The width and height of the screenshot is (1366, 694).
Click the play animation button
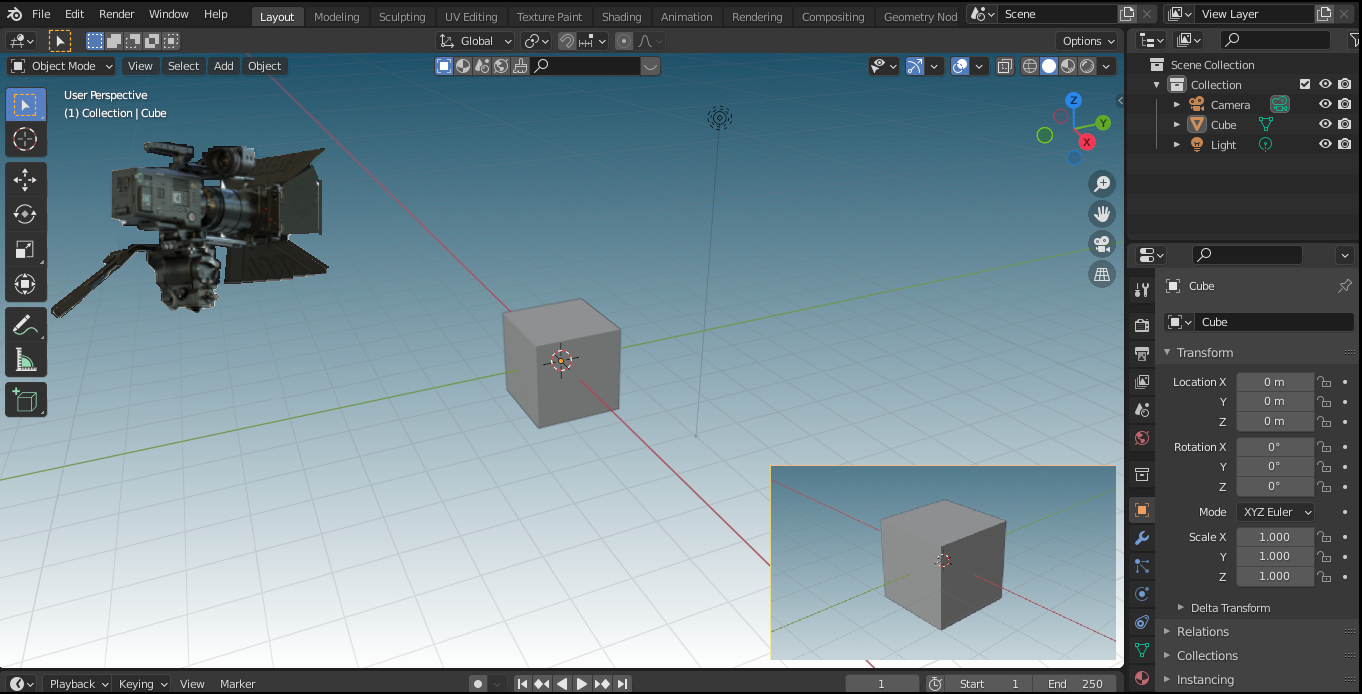tap(582, 684)
